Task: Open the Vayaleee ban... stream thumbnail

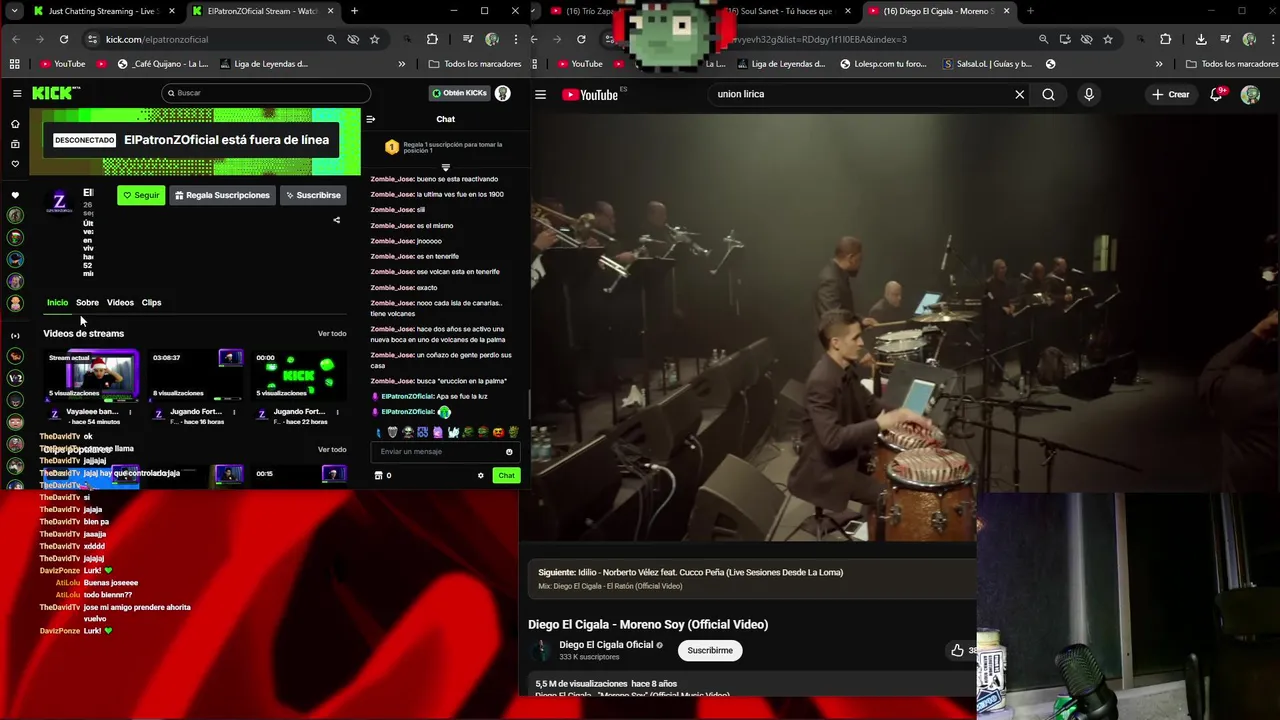Action: point(92,375)
